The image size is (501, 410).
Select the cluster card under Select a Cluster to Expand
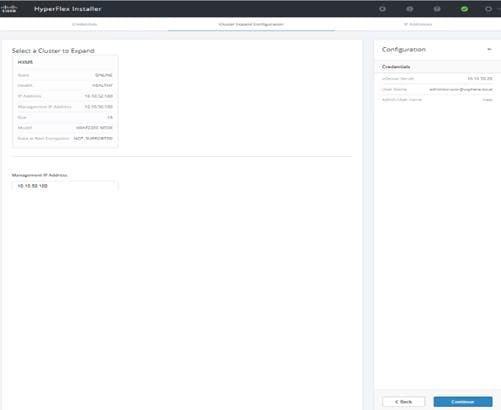click(65, 101)
